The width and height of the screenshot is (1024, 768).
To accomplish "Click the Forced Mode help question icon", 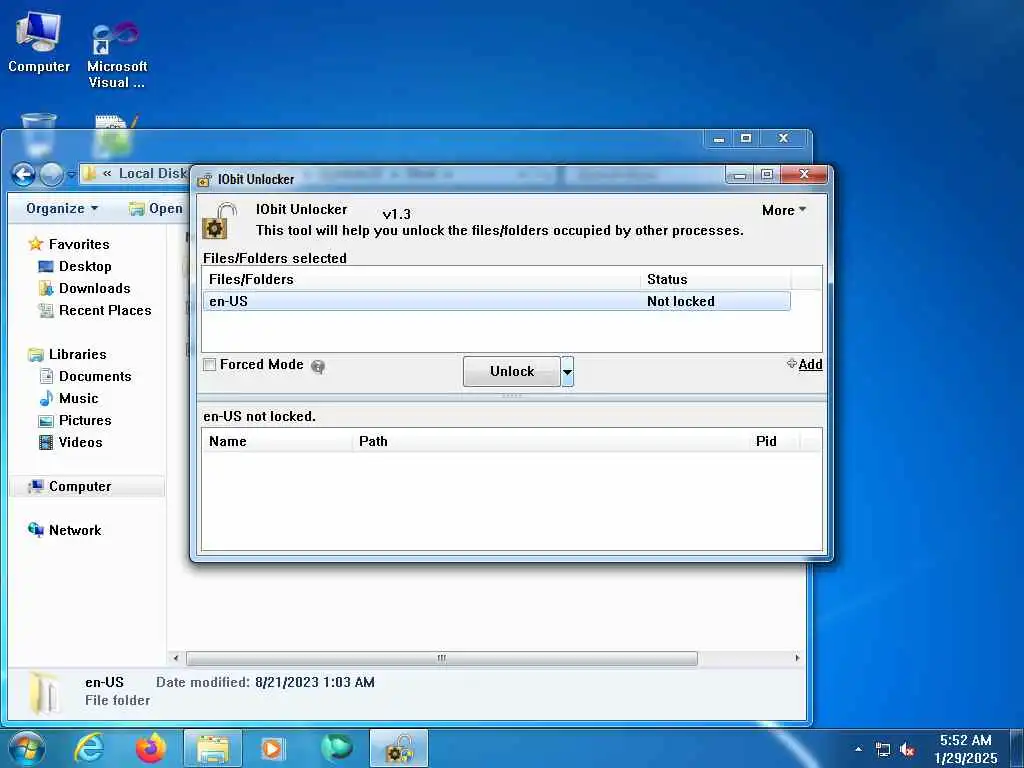I will pyautogui.click(x=318, y=366).
